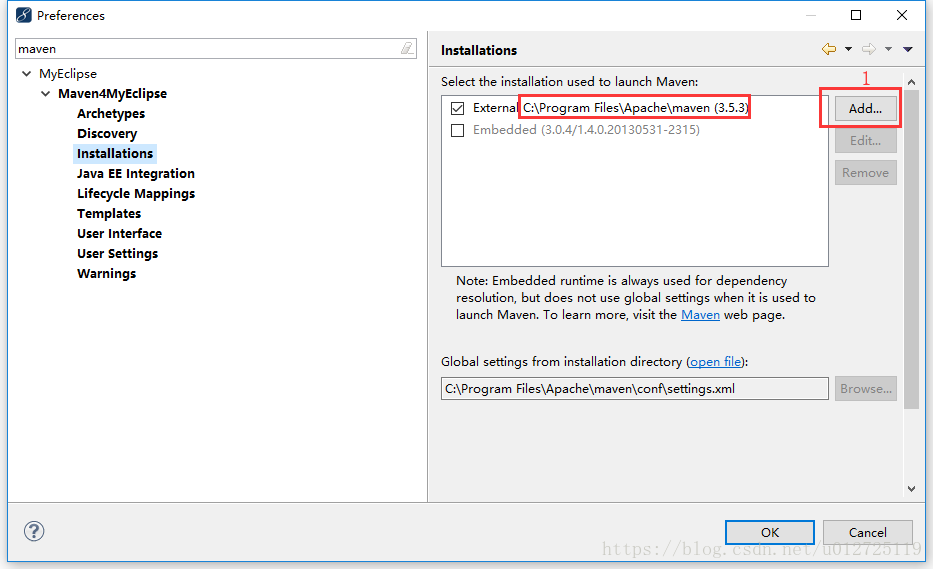Open Lifecycle Mappings preferences
Screen dimensions: 933x569
coord(136,193)
